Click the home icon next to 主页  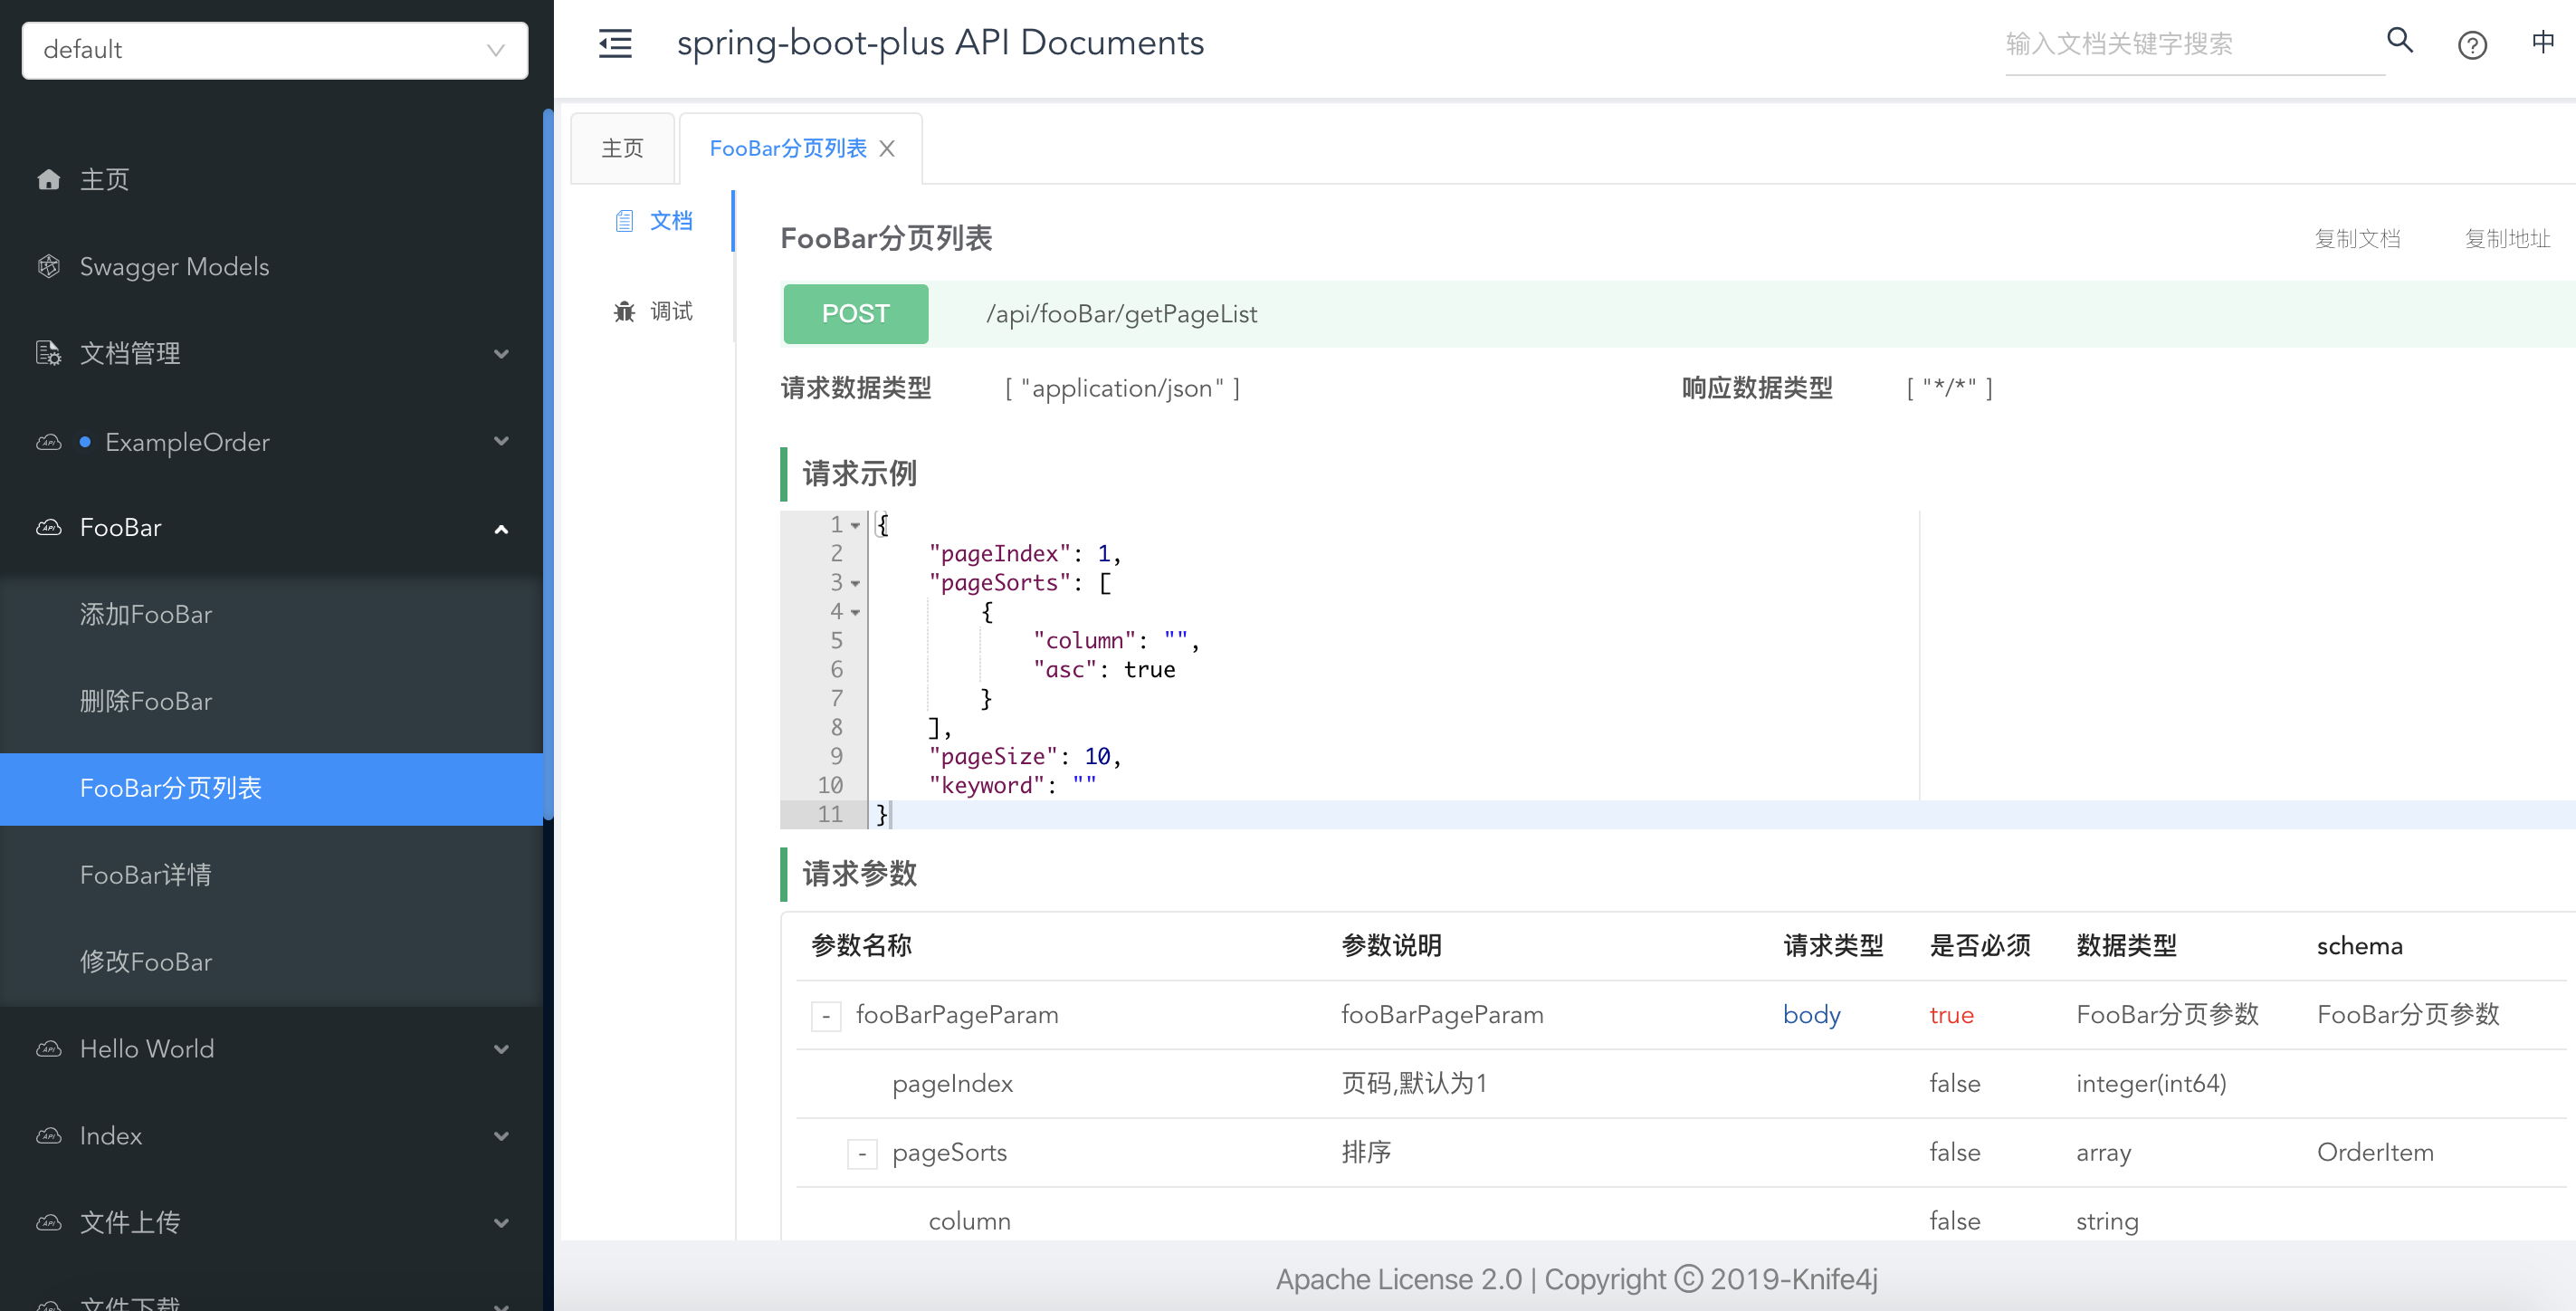point(48,180)
